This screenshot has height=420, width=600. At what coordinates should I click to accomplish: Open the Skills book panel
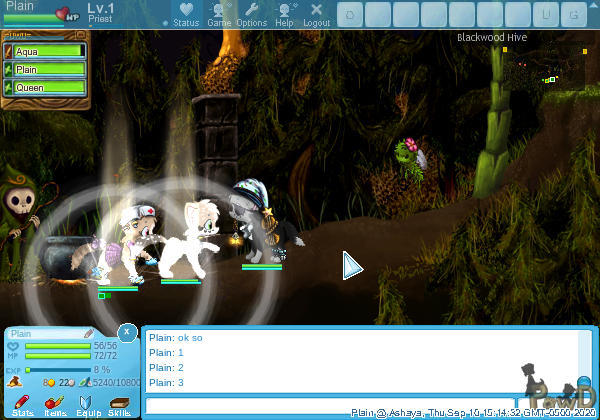(x=119, y=404)
